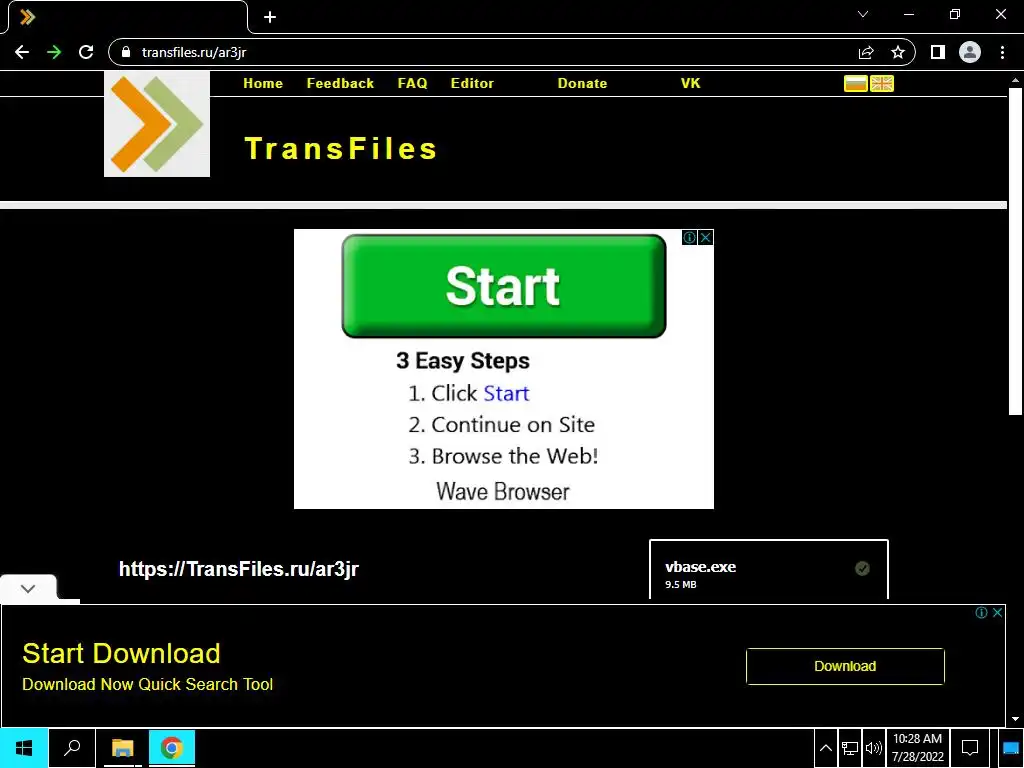The height and width of the screenshot is (768, 1024).
Task: Close the Wave Browser ad
Action: coord(705,238)
